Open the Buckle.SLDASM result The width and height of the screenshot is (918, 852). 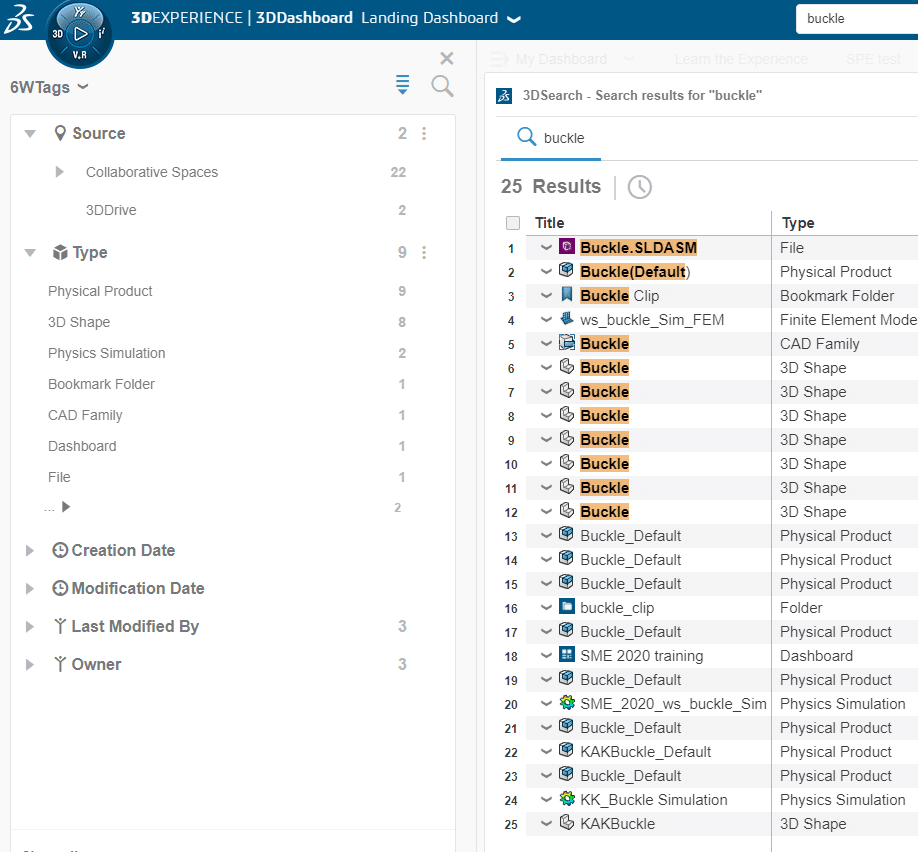638,248
